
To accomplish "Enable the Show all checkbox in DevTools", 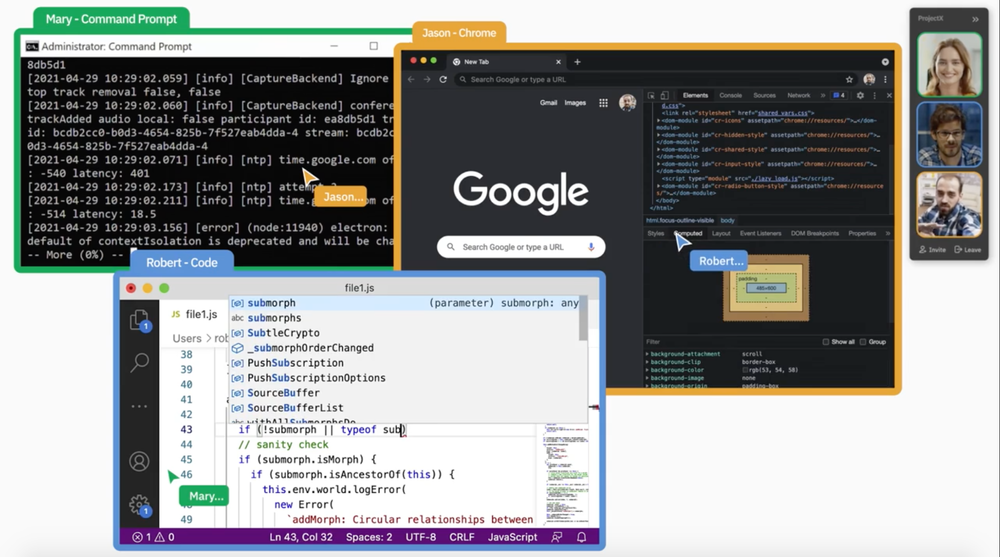I will coord(825,342).
